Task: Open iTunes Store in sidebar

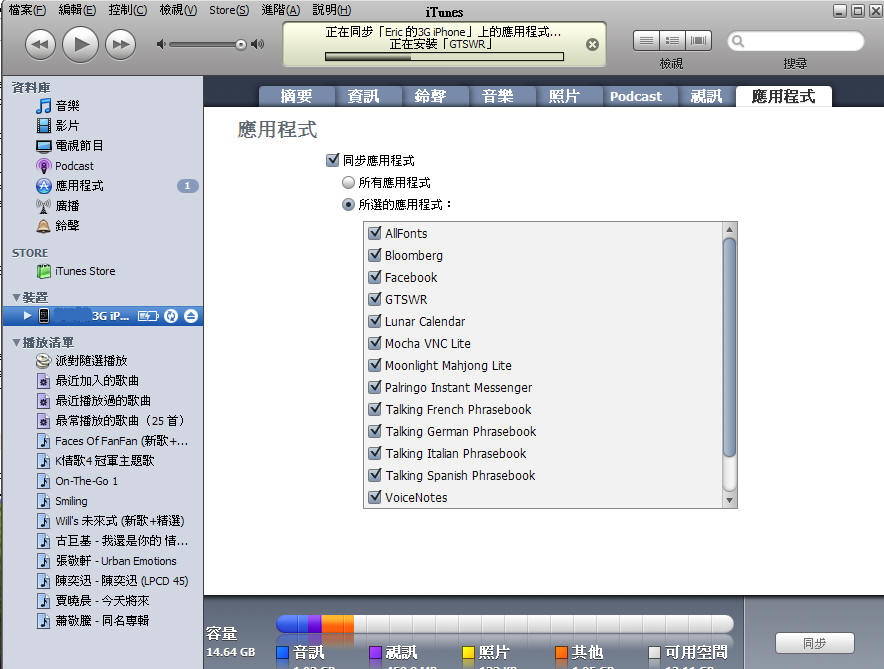Action: 84,271
